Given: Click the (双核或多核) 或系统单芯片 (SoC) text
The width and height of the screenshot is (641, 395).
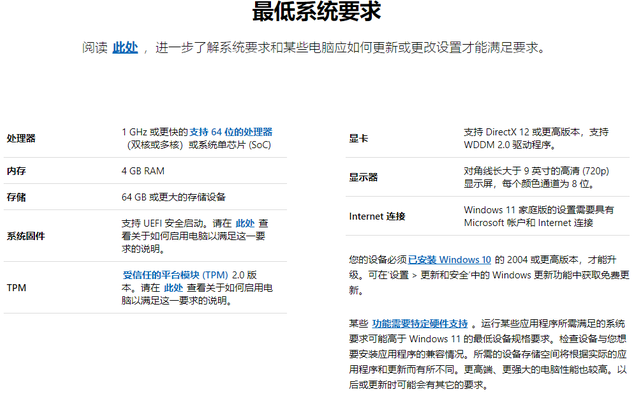Looking at the screenshot, I should [198, 145].
